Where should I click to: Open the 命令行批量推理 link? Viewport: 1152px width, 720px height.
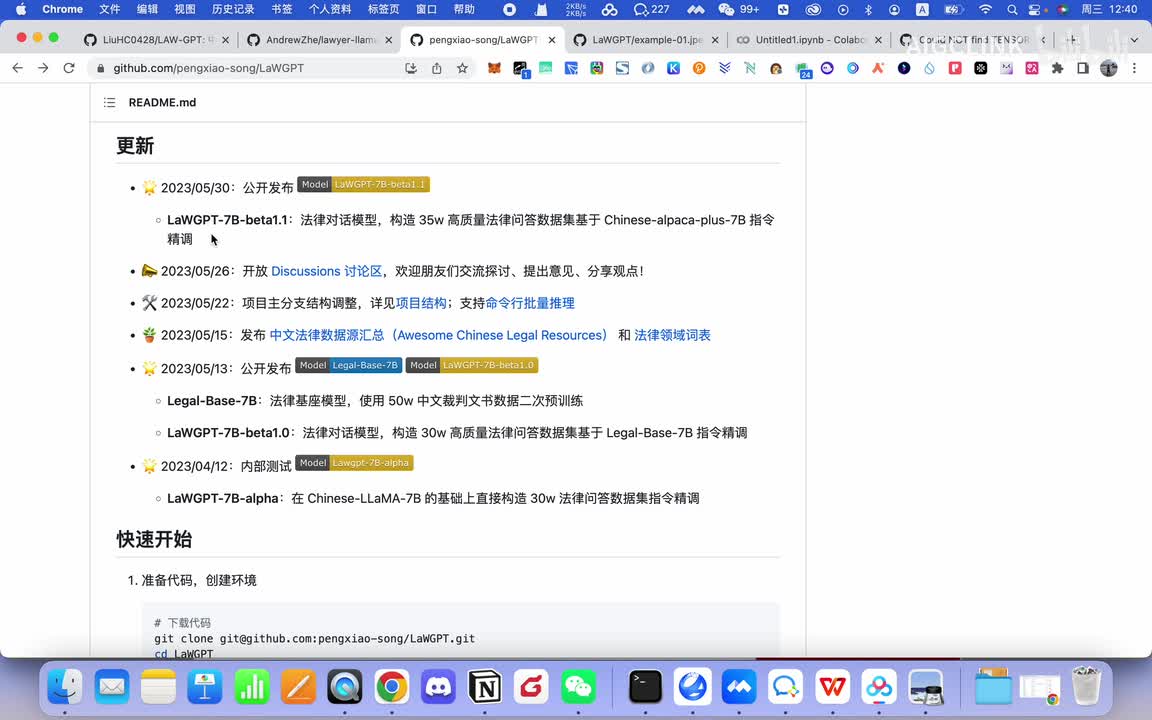[530, 303]
